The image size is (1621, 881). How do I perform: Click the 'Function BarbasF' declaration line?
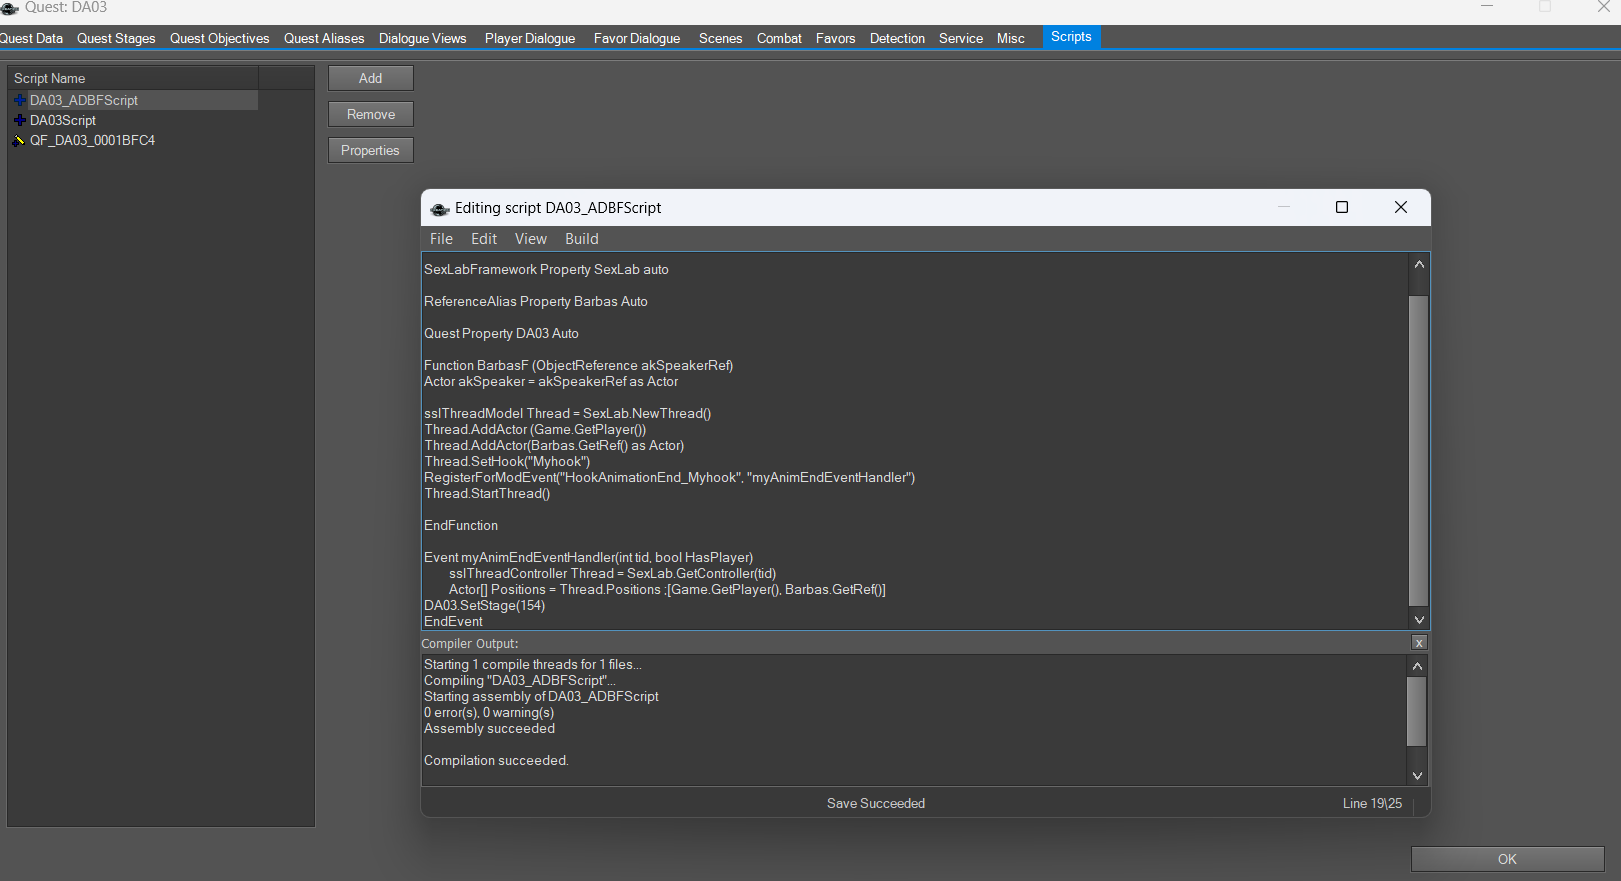click(x=578, y=365)
